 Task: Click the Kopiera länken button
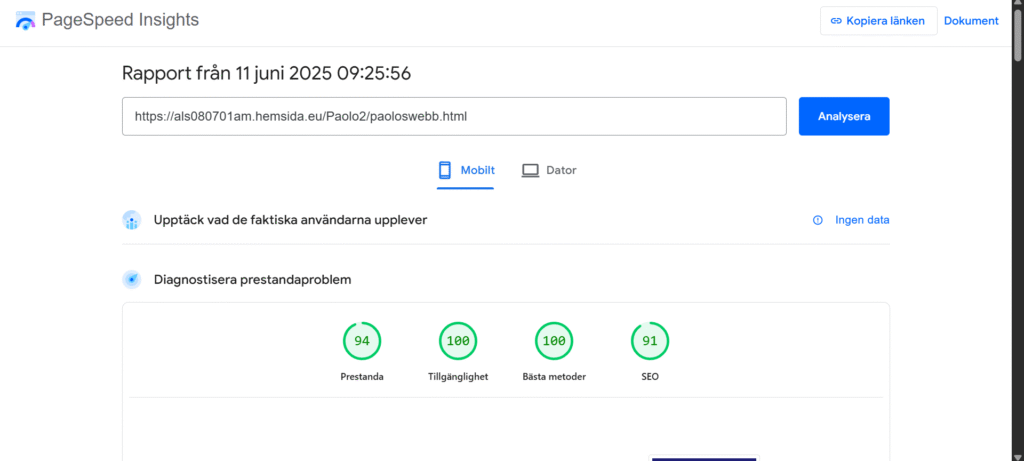(x=878, y=21)
